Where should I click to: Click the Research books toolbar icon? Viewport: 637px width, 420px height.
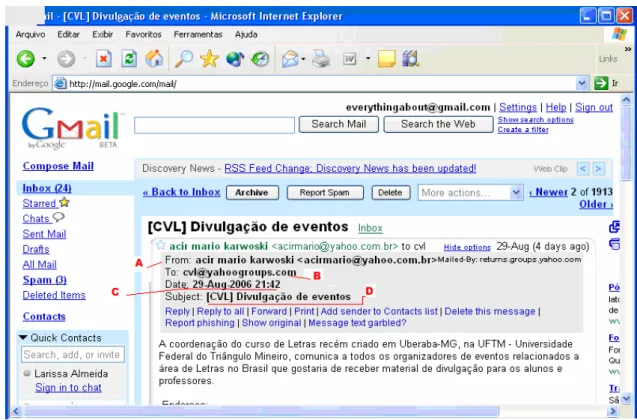pyautogui.click(x=410, y=59)
